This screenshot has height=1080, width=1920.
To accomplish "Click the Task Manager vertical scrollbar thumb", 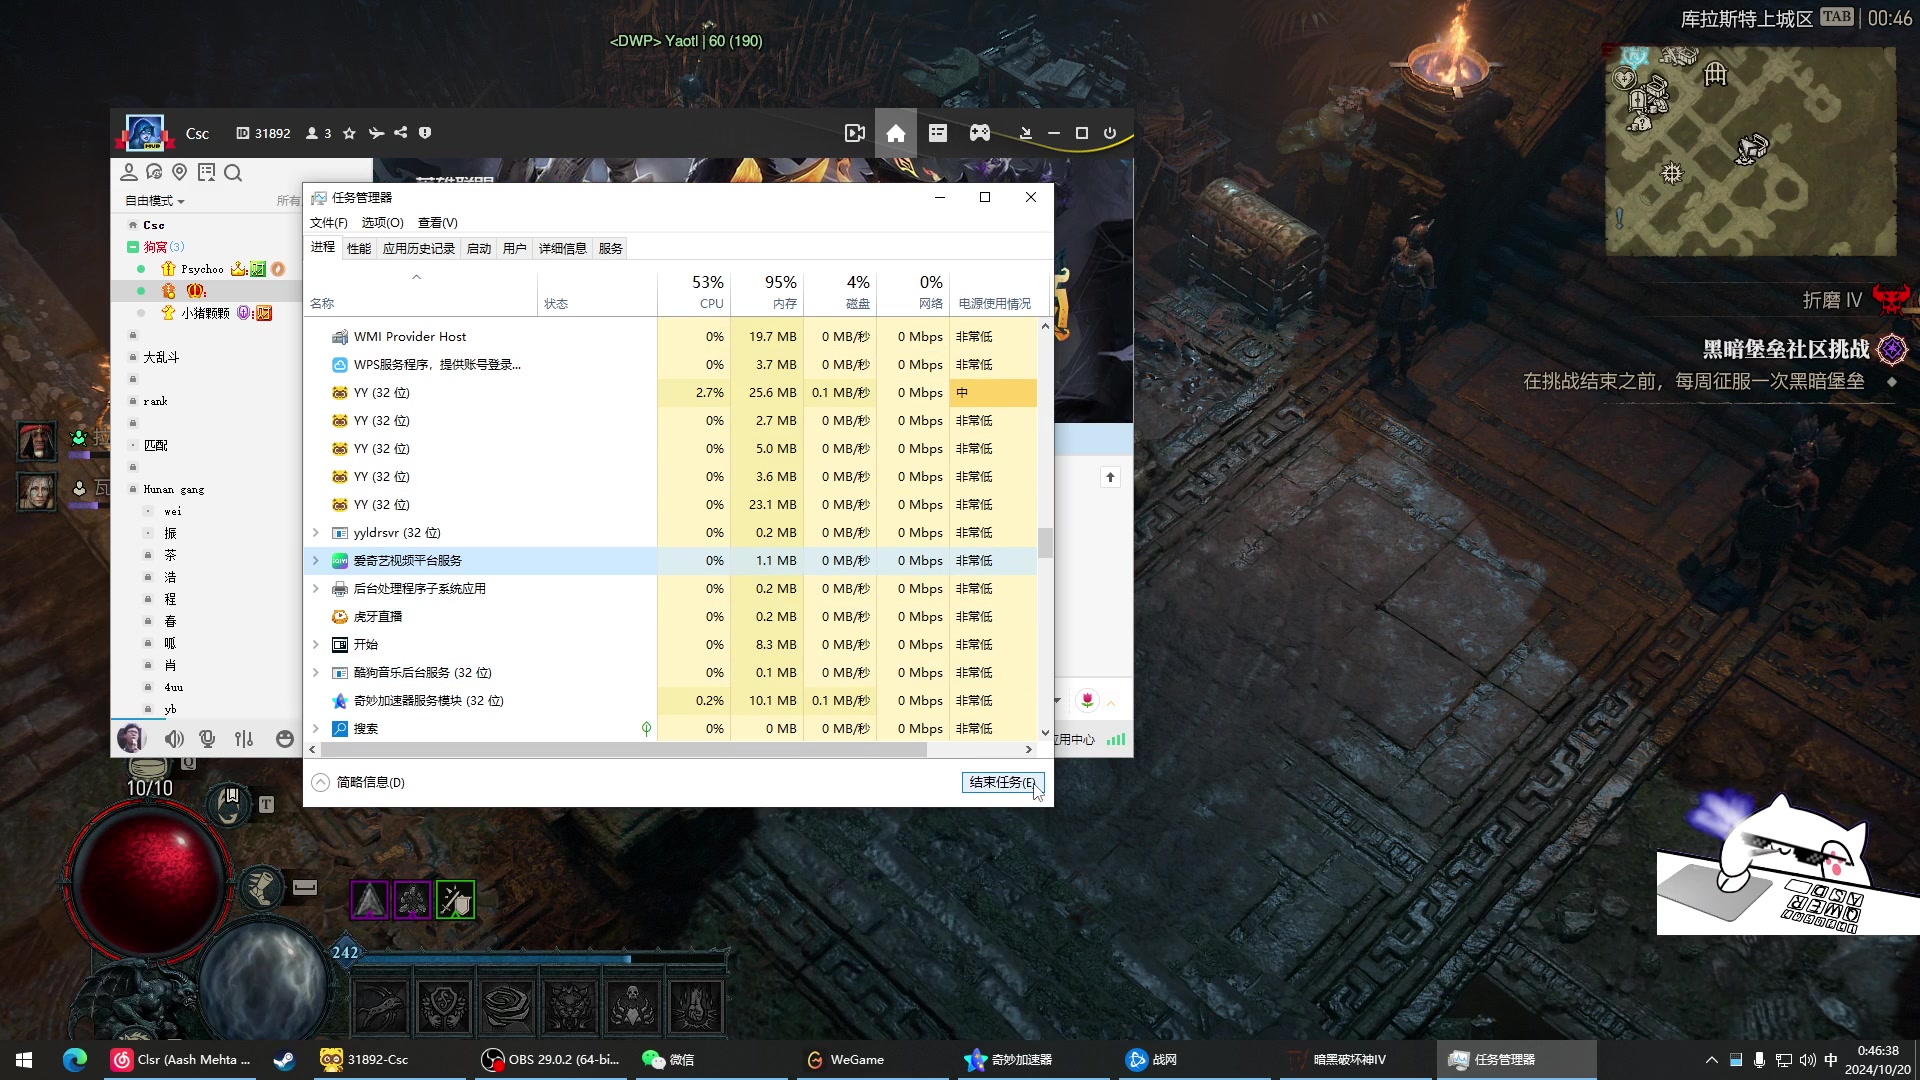I will tap(1045, 542).
